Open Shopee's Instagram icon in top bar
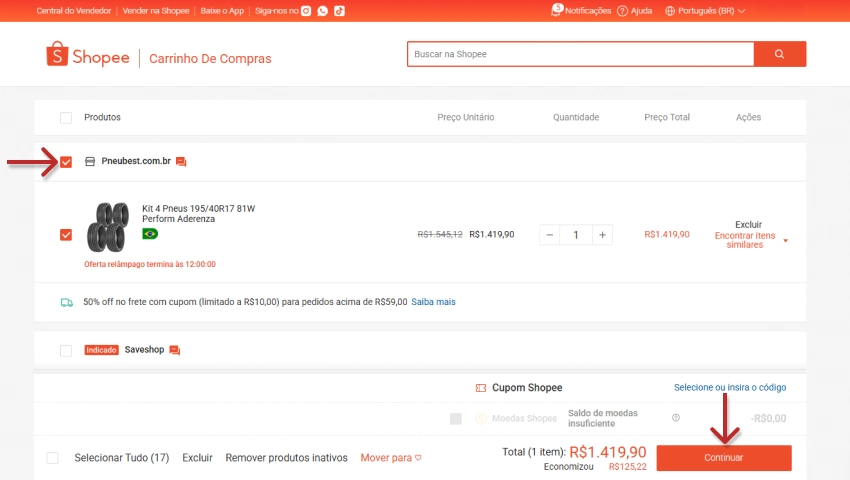Image resolution: width=850 pixels, height=480 pixels. pos(306,11)
